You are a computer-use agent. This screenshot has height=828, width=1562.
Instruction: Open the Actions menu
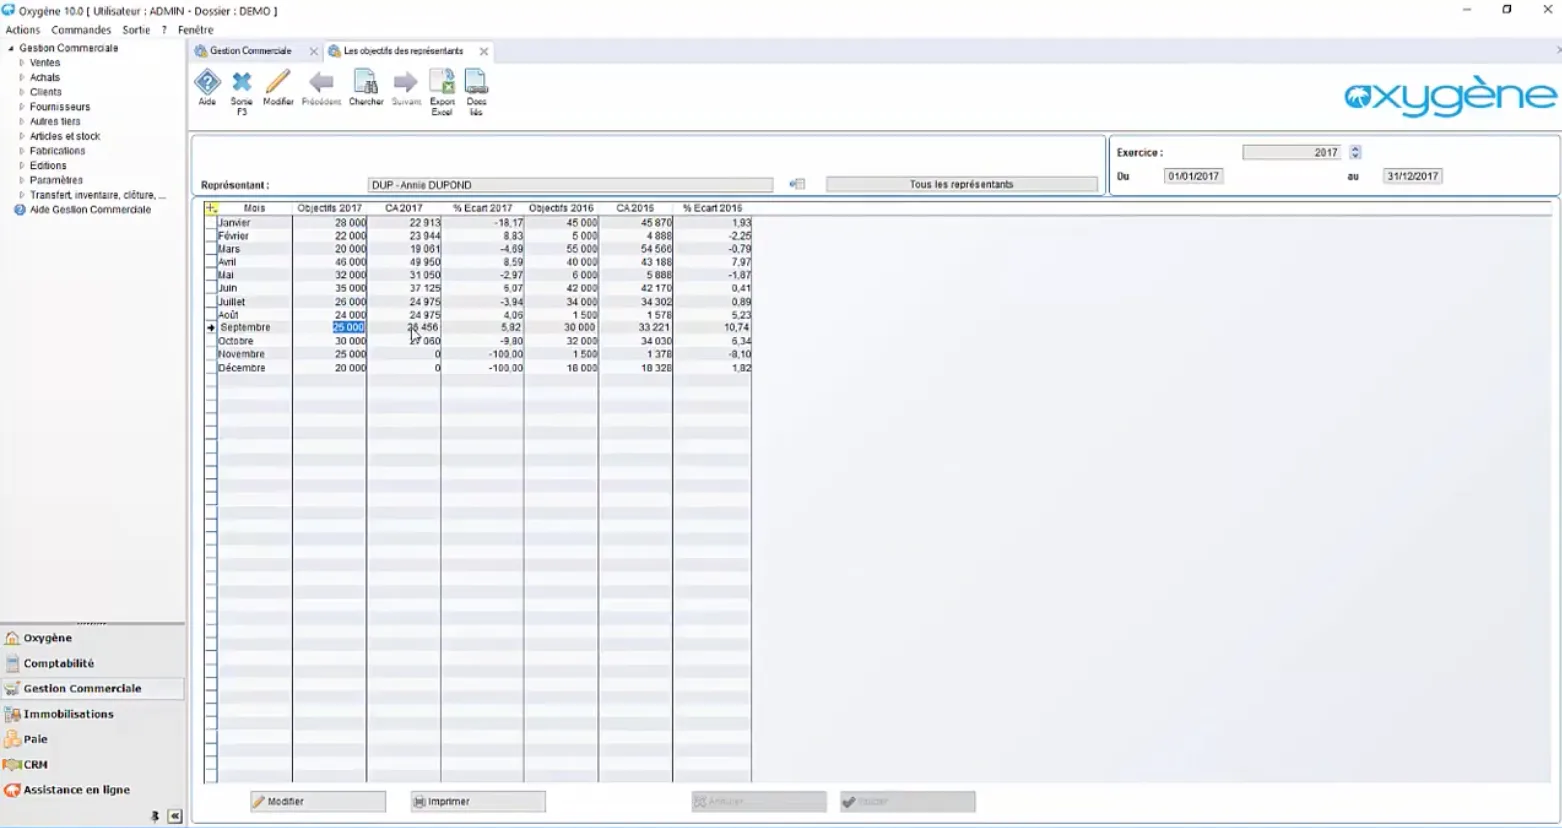click(x=23, y=30)
